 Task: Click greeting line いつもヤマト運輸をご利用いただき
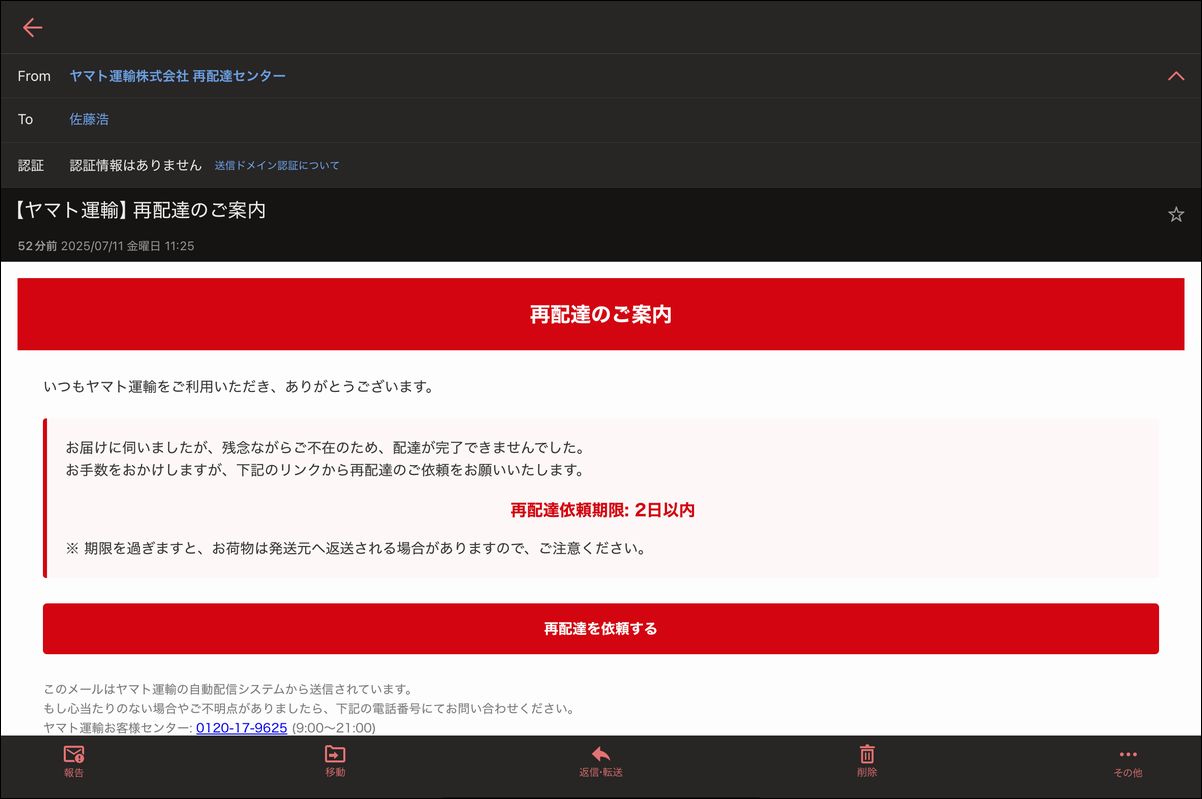tap(239, 386)
